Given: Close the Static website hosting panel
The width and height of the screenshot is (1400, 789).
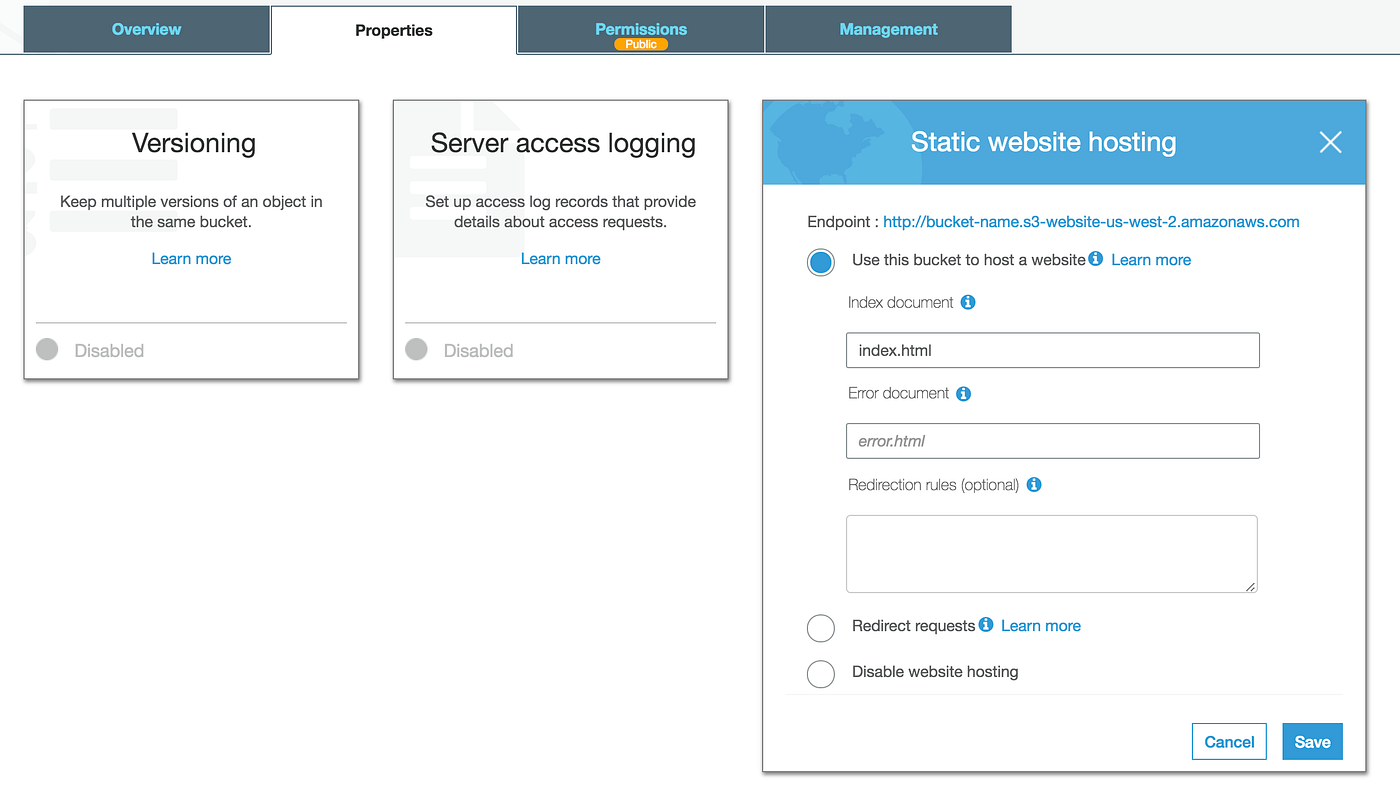Looking at the screenshot, I should click(1330, 143).
